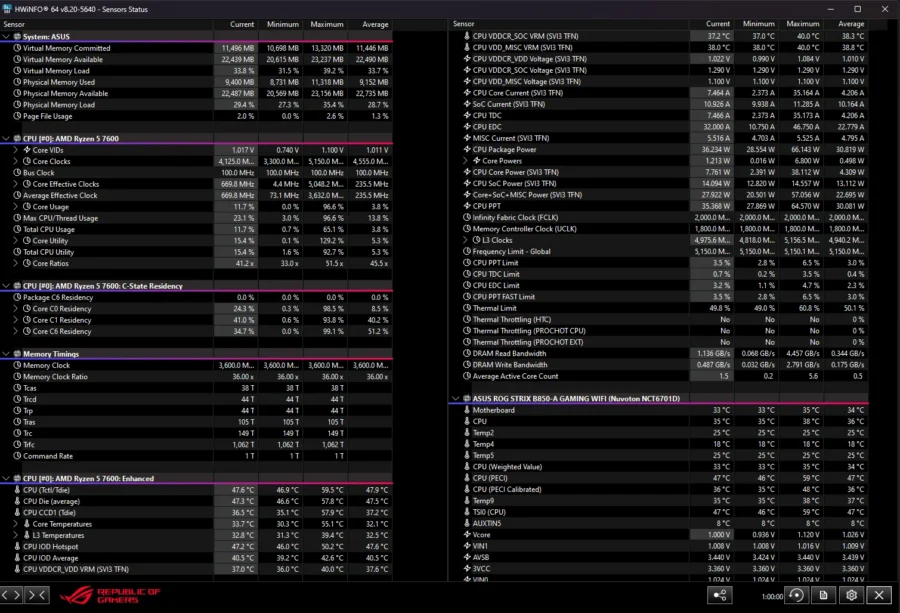The width and height of the screenshot is (900, 613).
Task: Click clock icon beside Tcas timing
Action: click(17, 389)
